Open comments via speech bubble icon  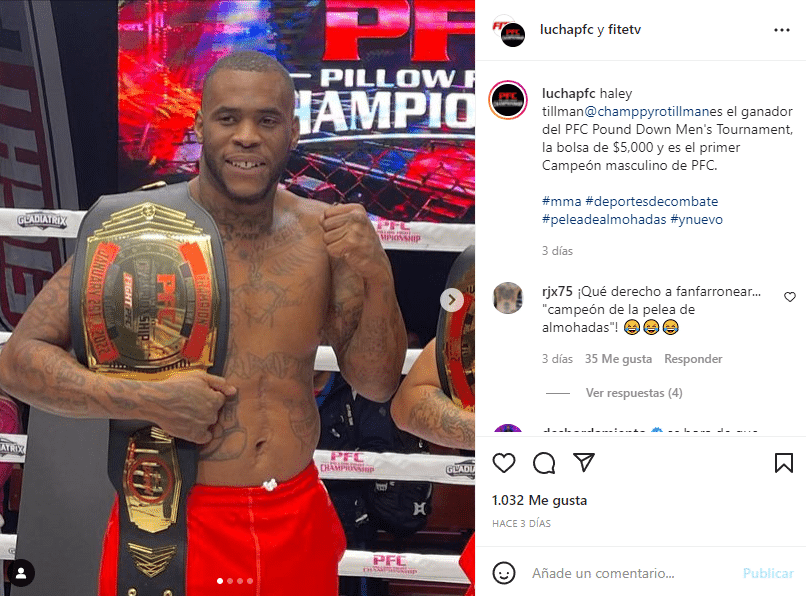(544, 463)
